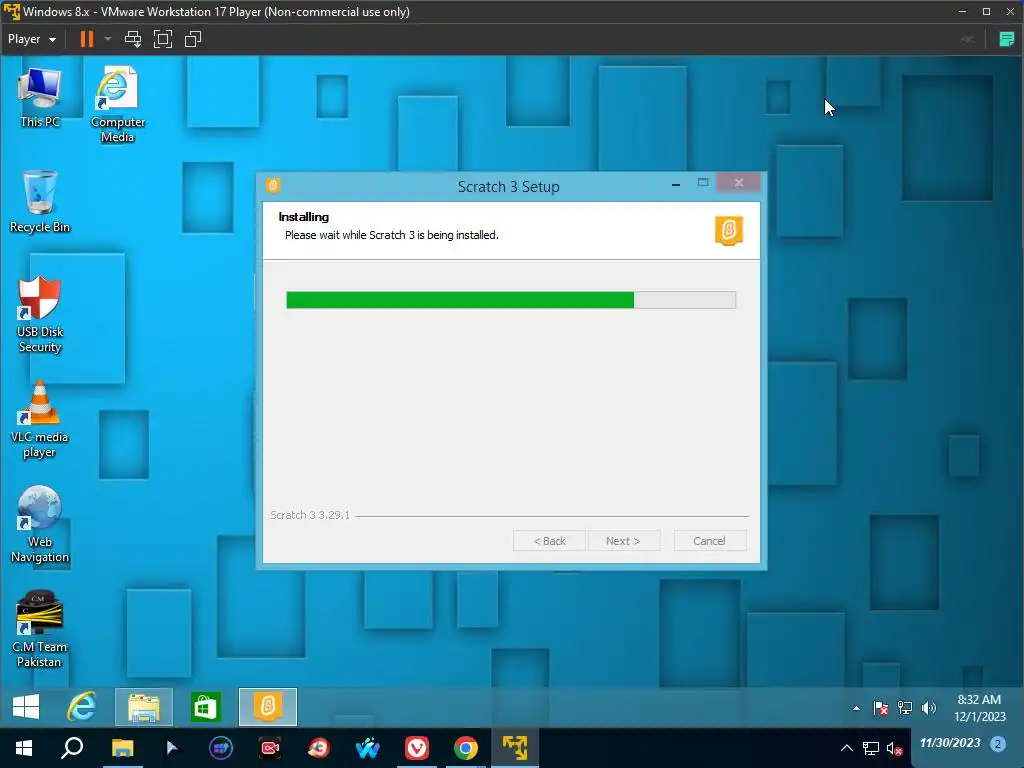Viewport: 1024px width, 768px height.
Task: Open host File Explorer from taskbar
Action: click(122, 748)
